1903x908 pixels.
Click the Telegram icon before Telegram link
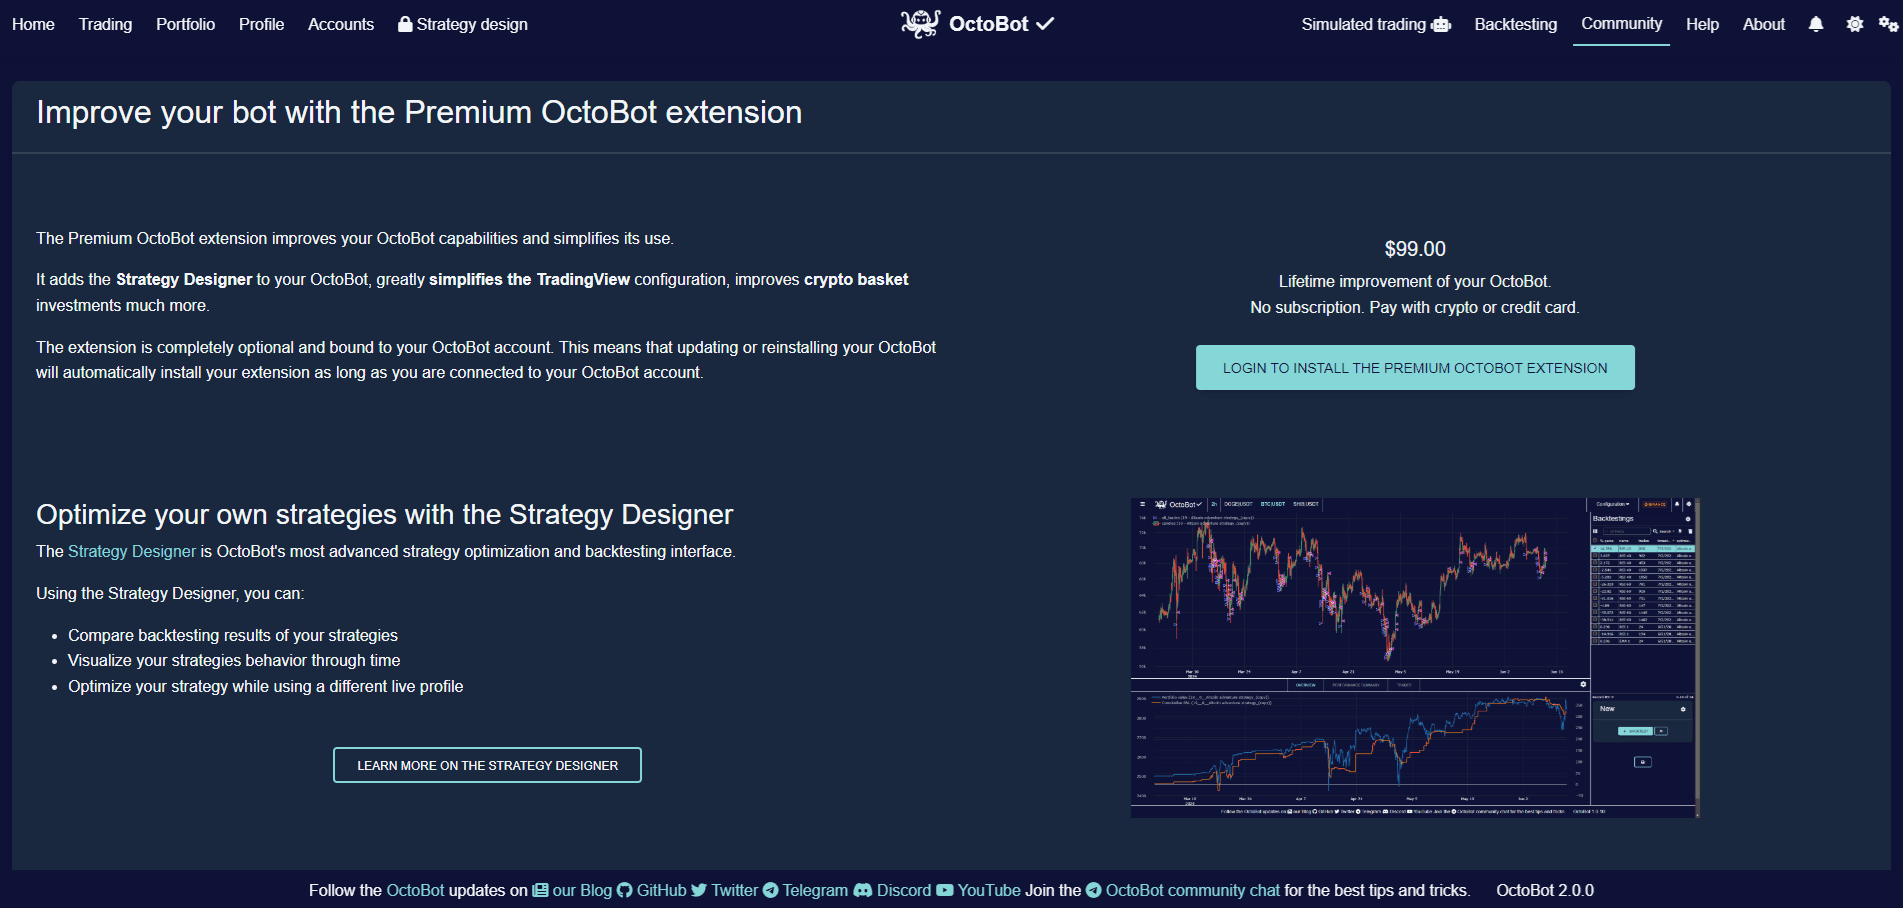tap(770, 890)
